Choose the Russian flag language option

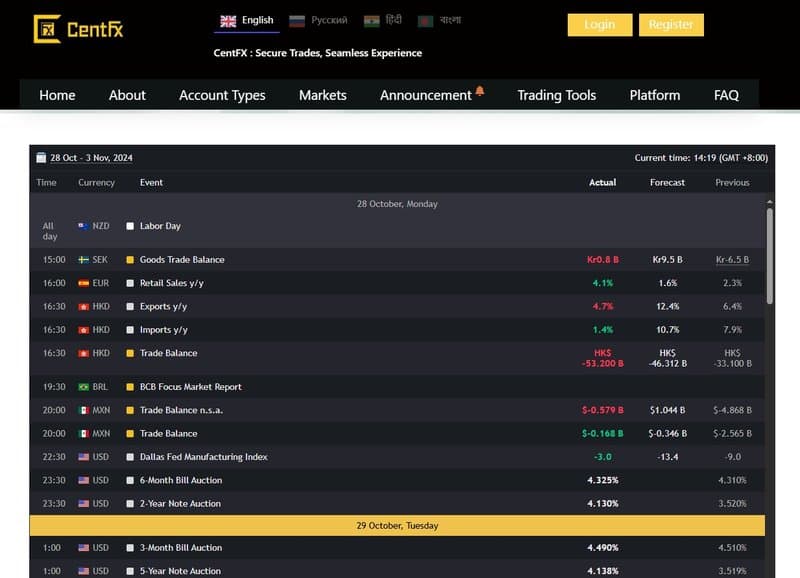(x=297, y=21)
